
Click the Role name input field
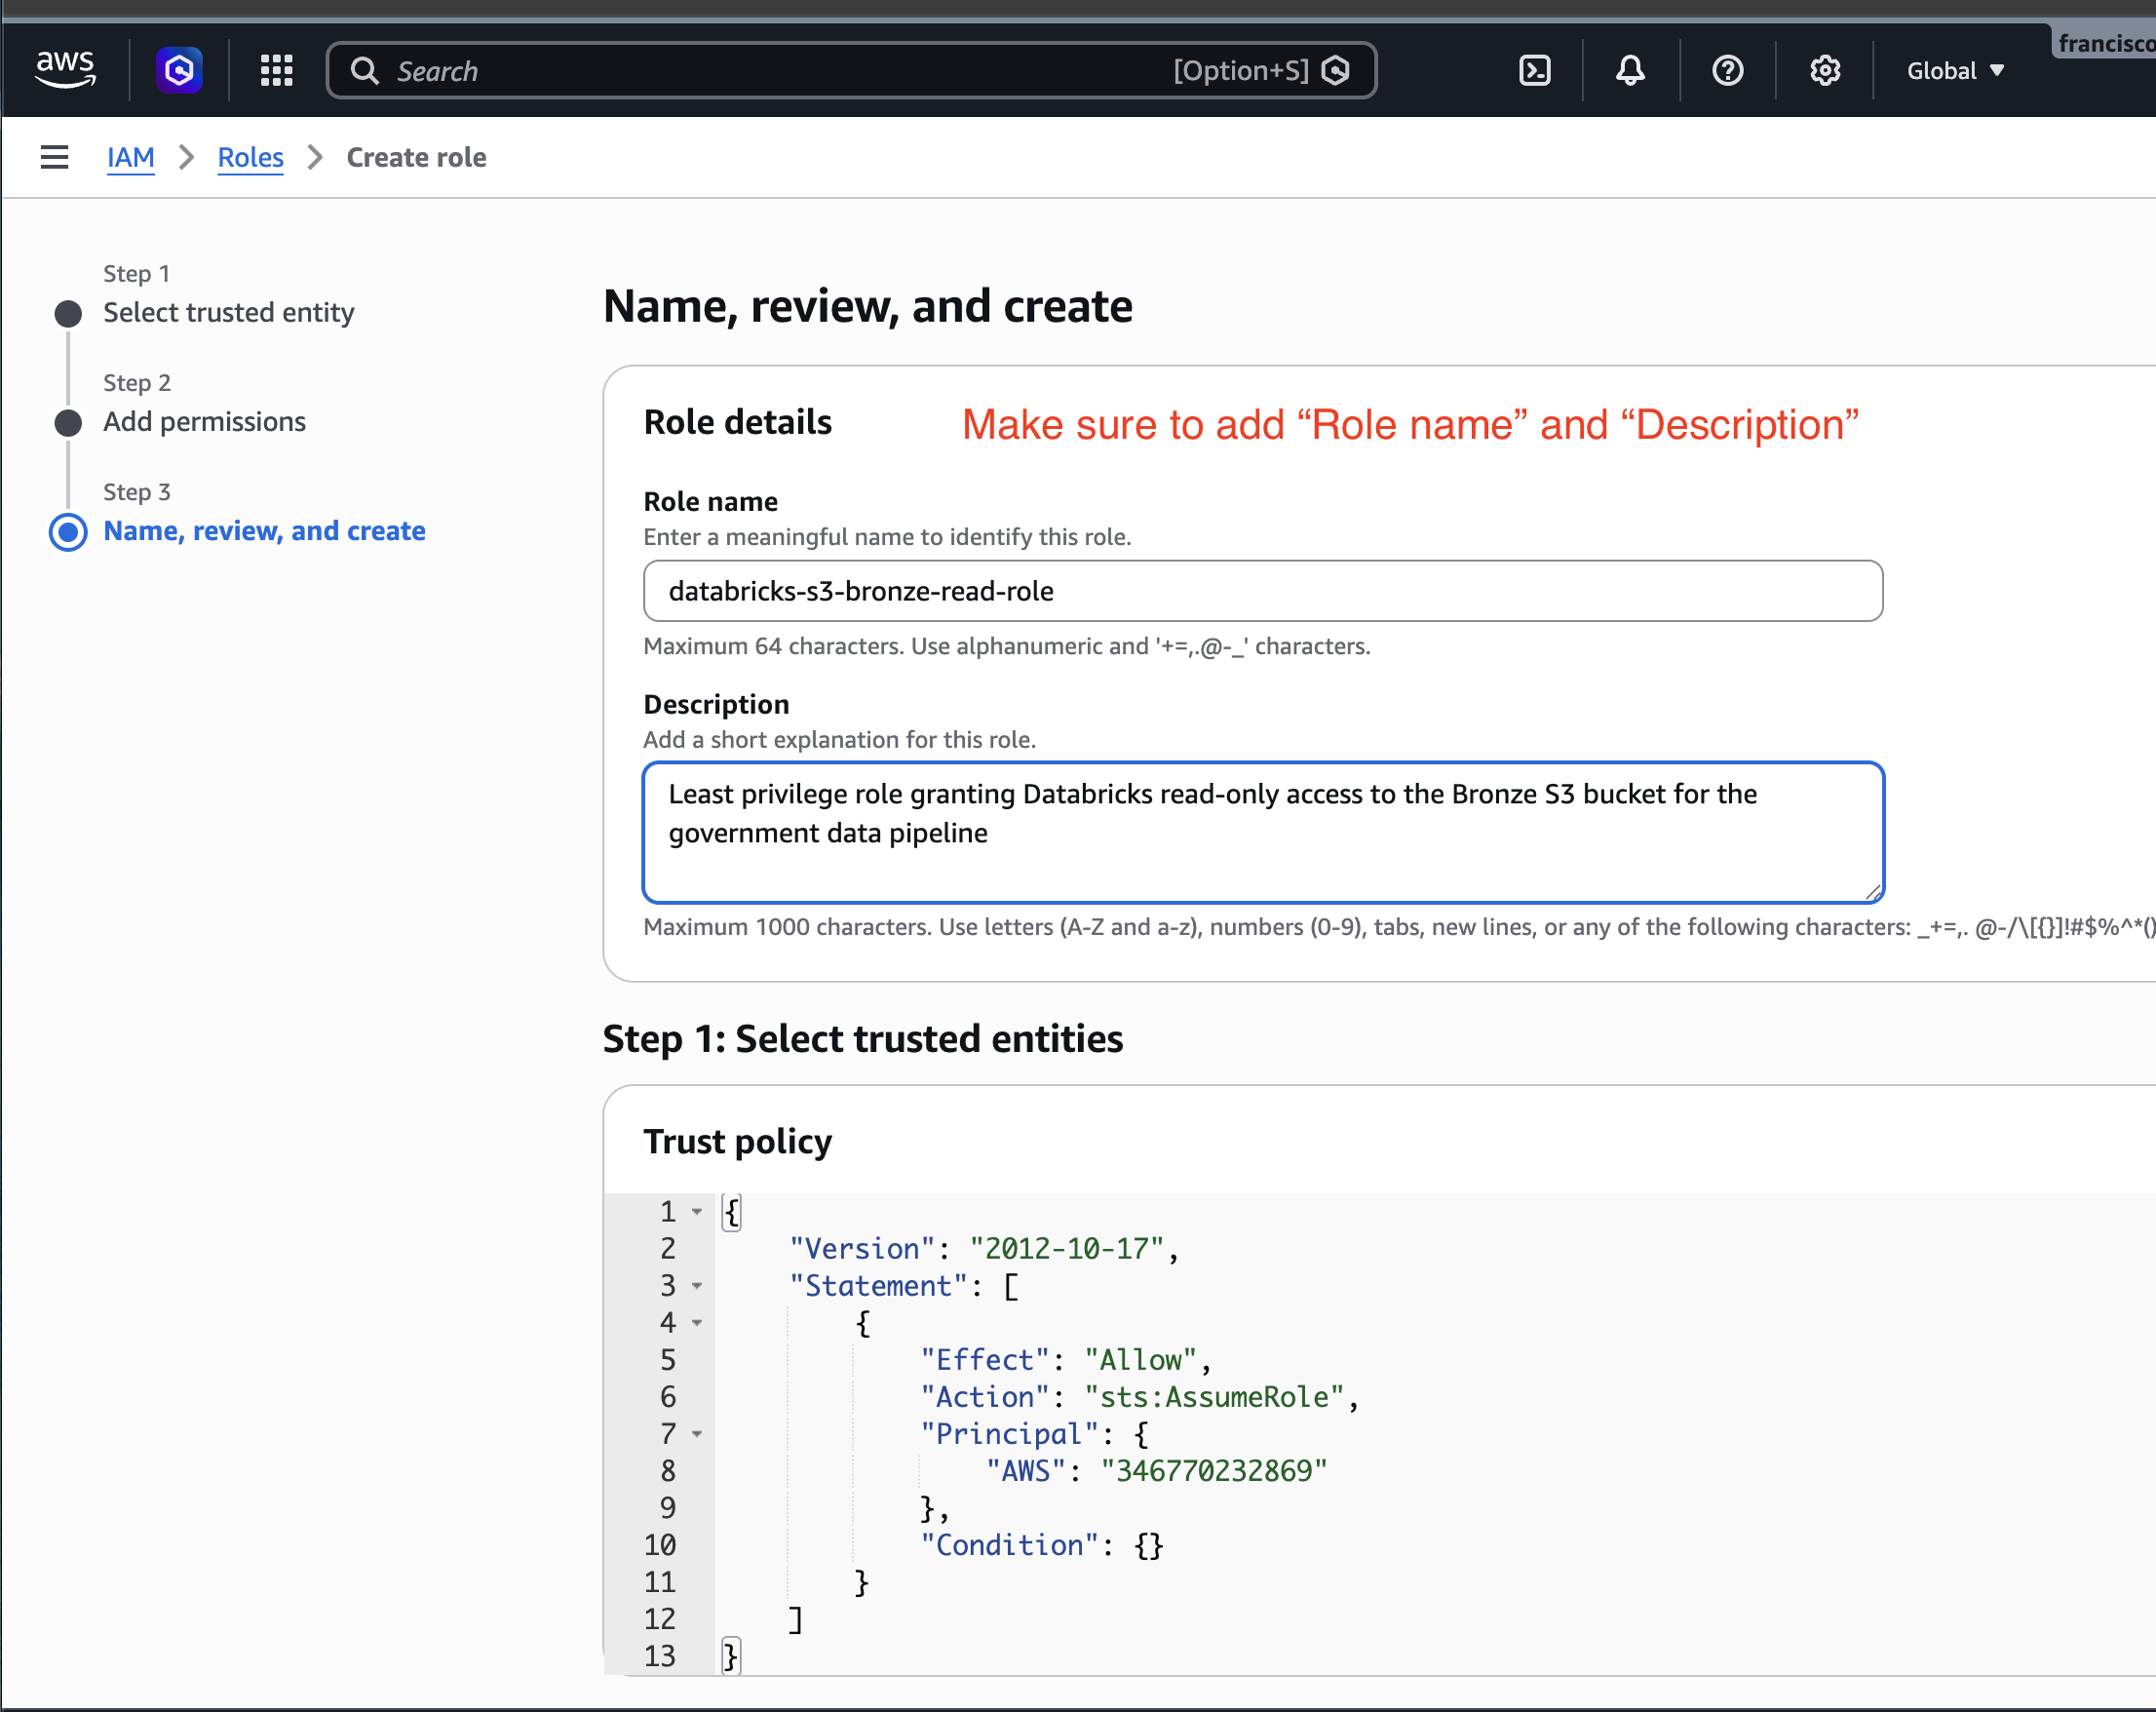[1263, 591]
